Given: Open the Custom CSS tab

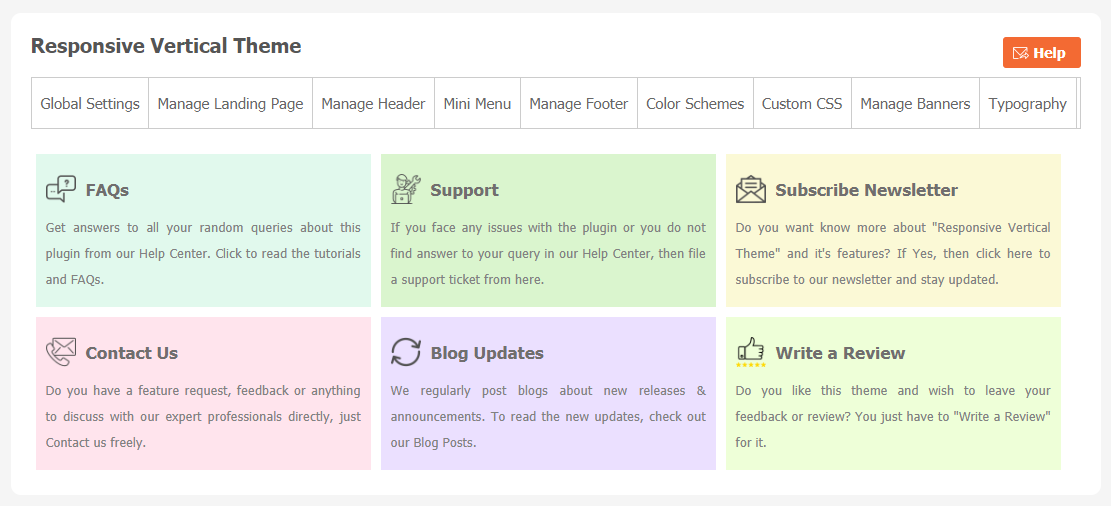Looking at the screenshot, I should click(x=802, y=103).
